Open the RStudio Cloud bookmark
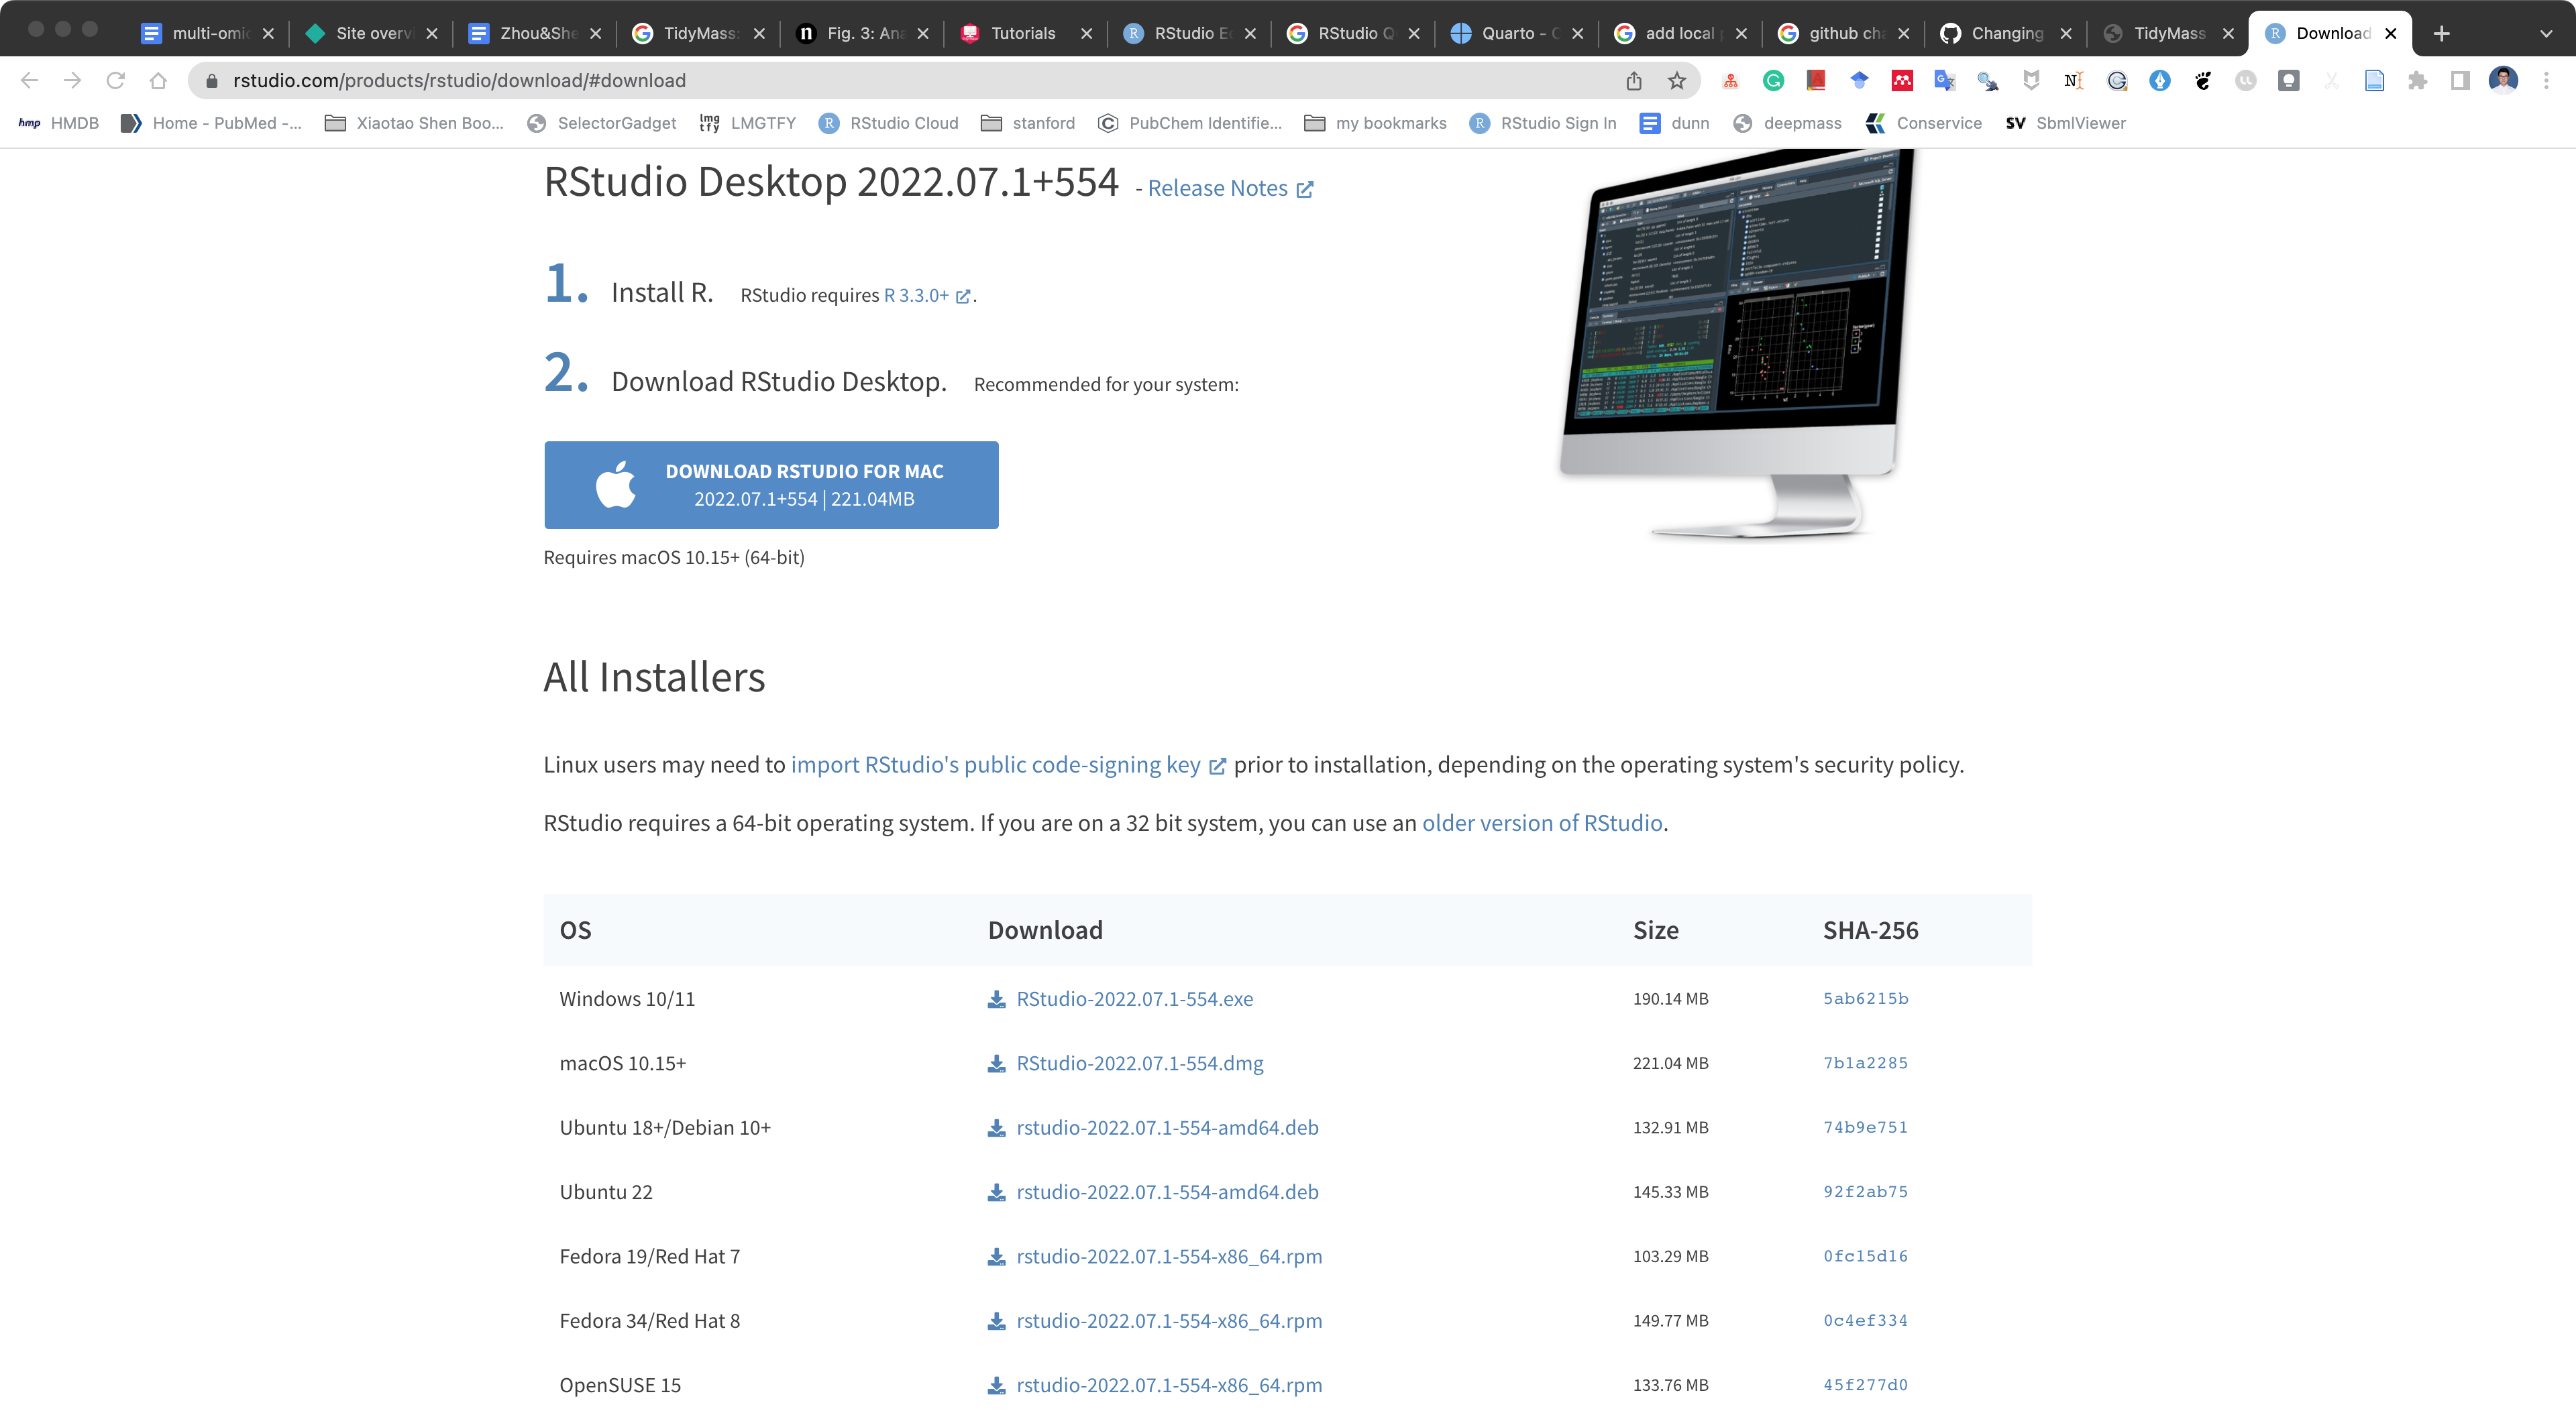The height and width of the screenshot is (1415, 2576). point(888,123)
